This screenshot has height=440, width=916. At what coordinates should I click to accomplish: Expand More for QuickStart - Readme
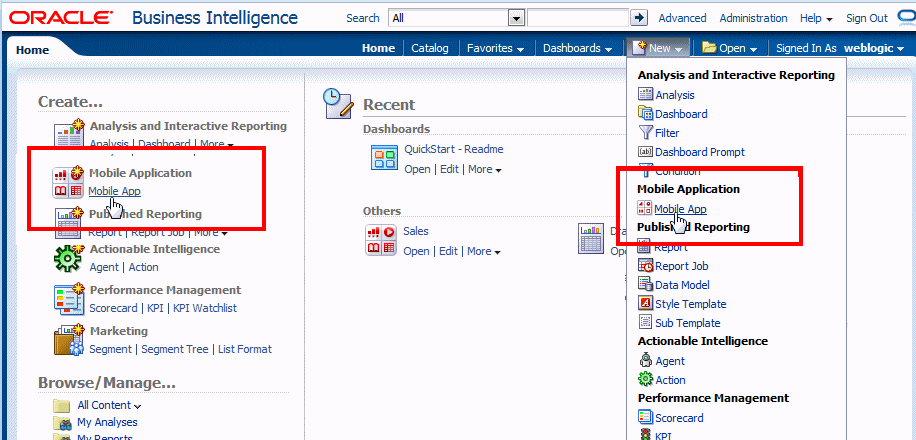click(x=485, y=169)
